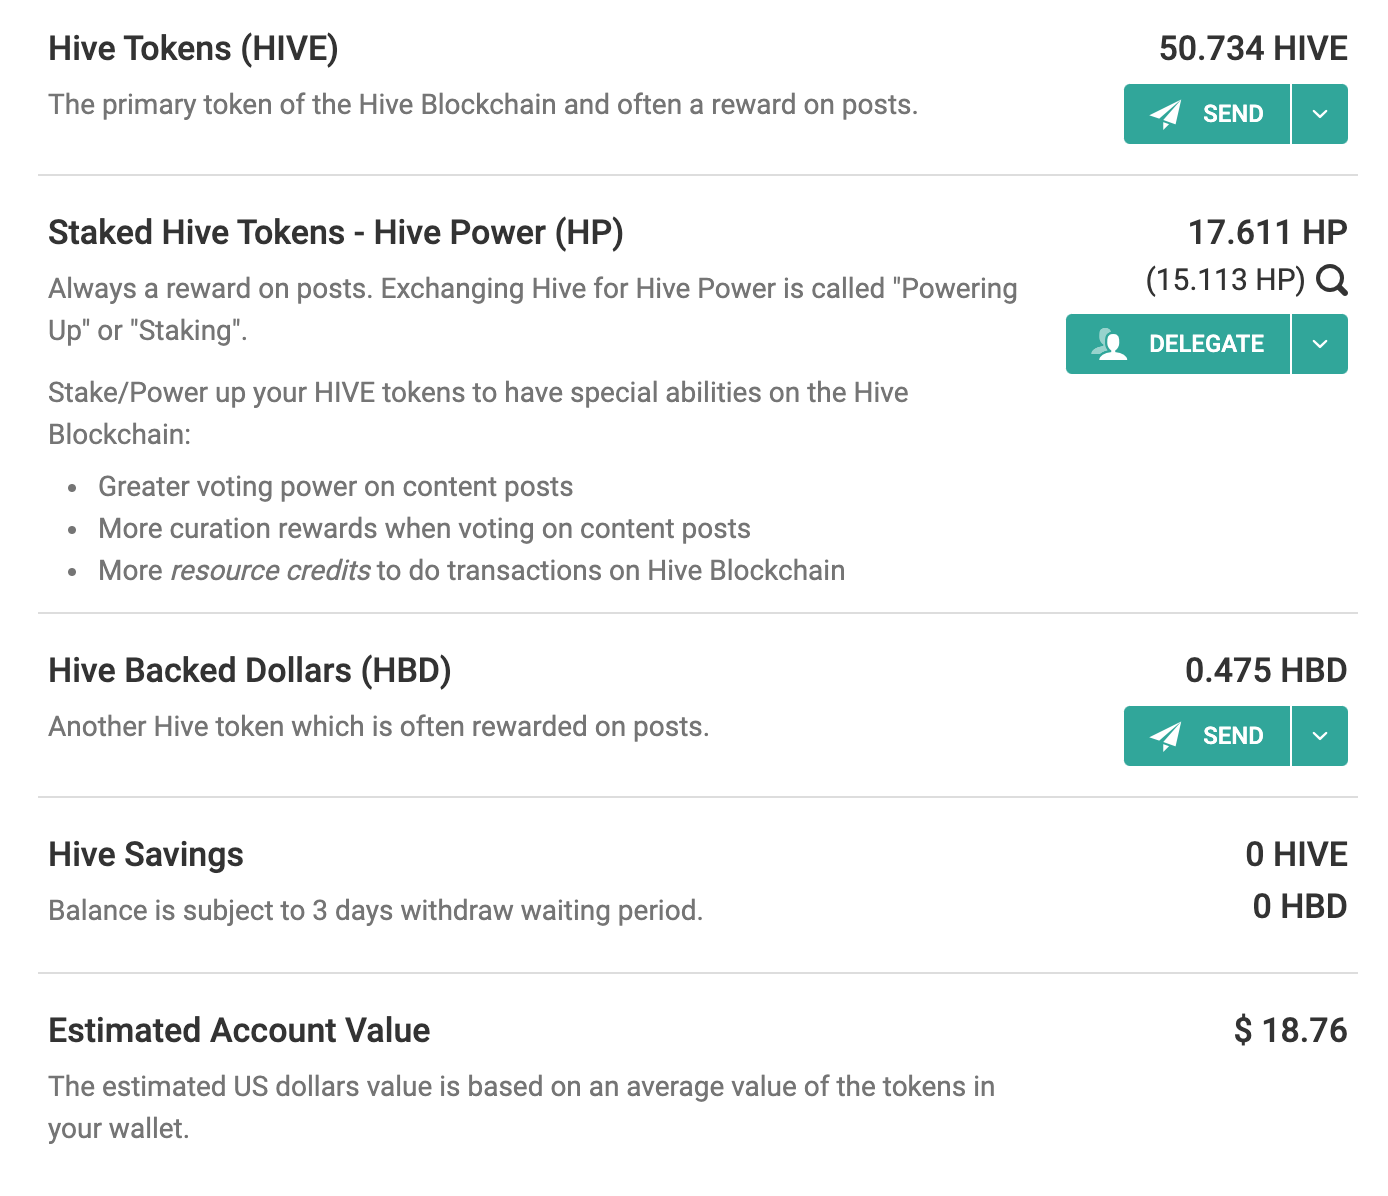Click the Staked Hive Tokens heading

pos(336,232)
